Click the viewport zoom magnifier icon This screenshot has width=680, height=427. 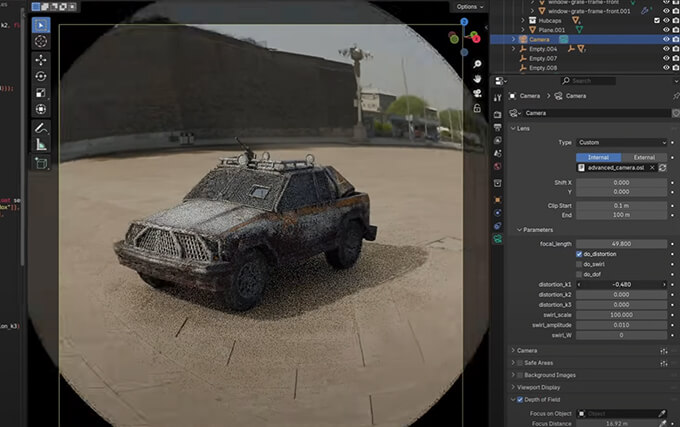click(x=477, y=64)
